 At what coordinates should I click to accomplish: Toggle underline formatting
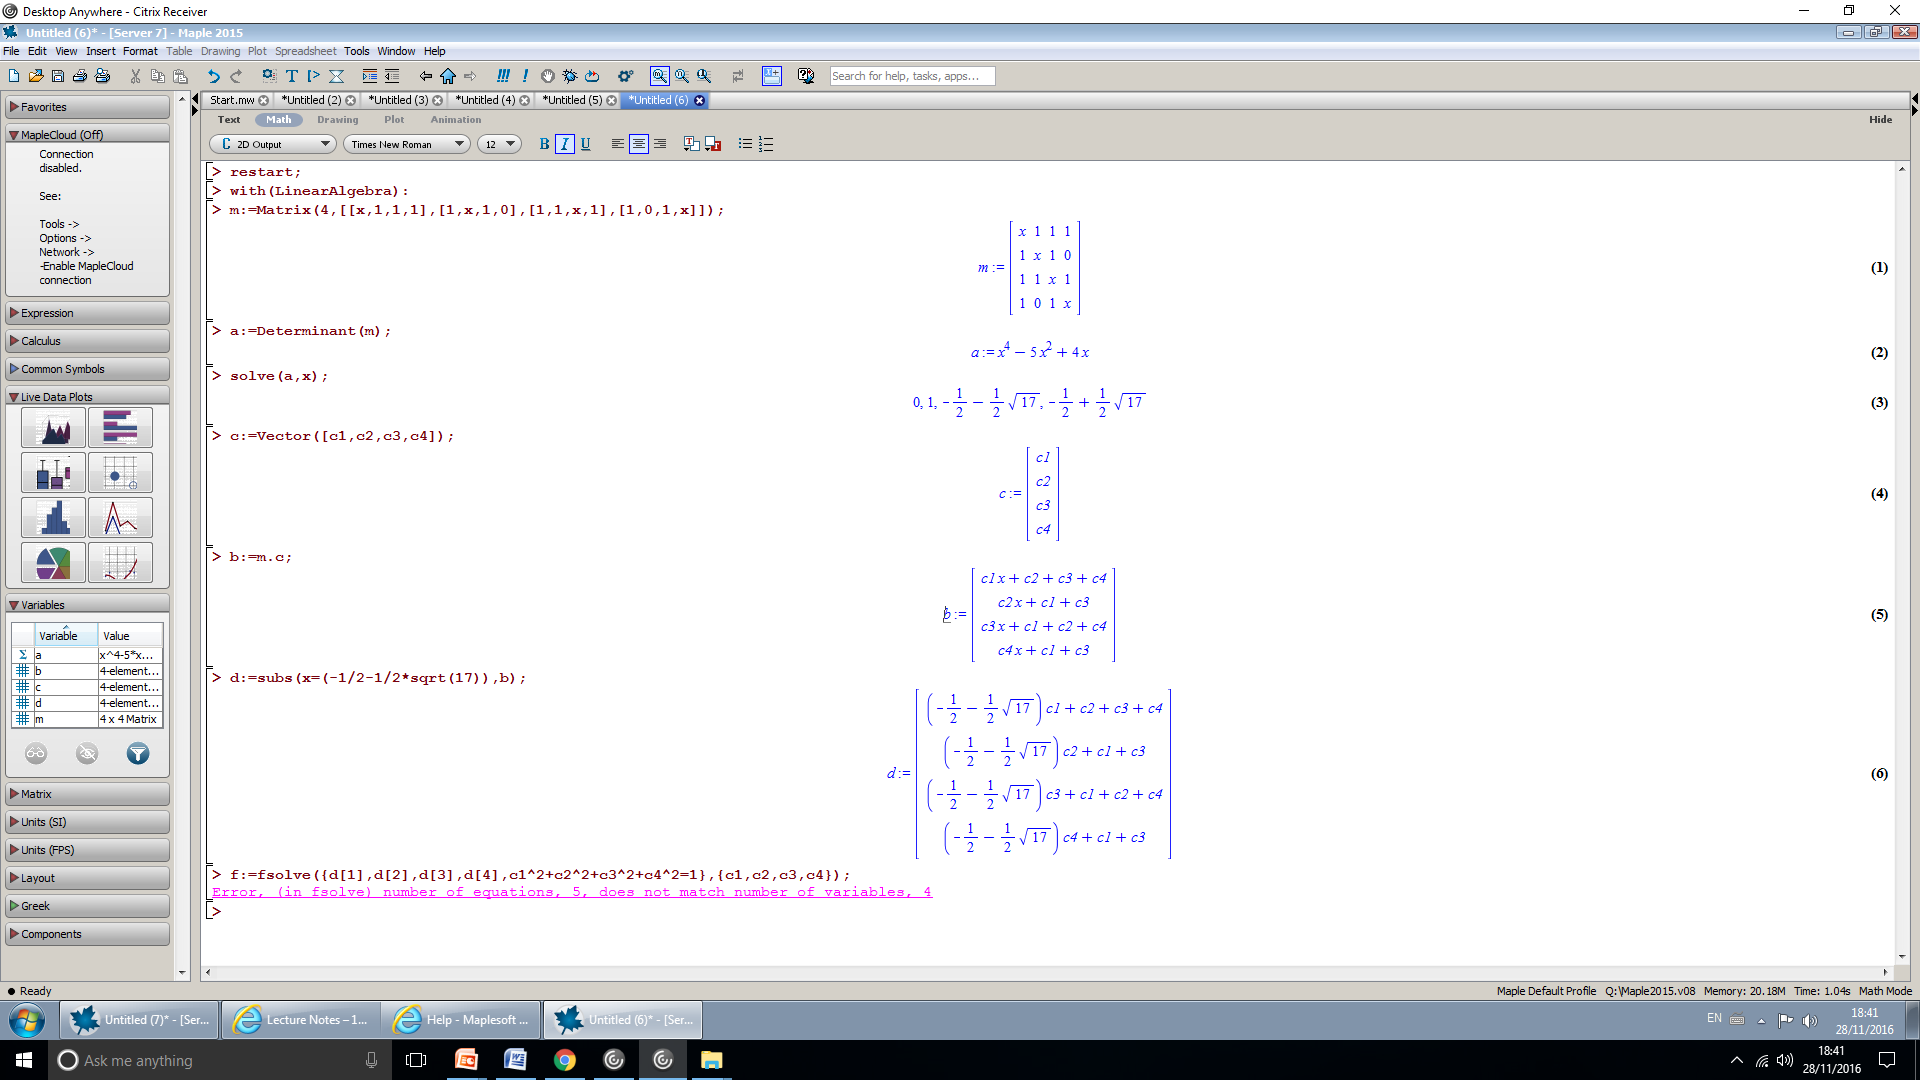click(586, 144)
